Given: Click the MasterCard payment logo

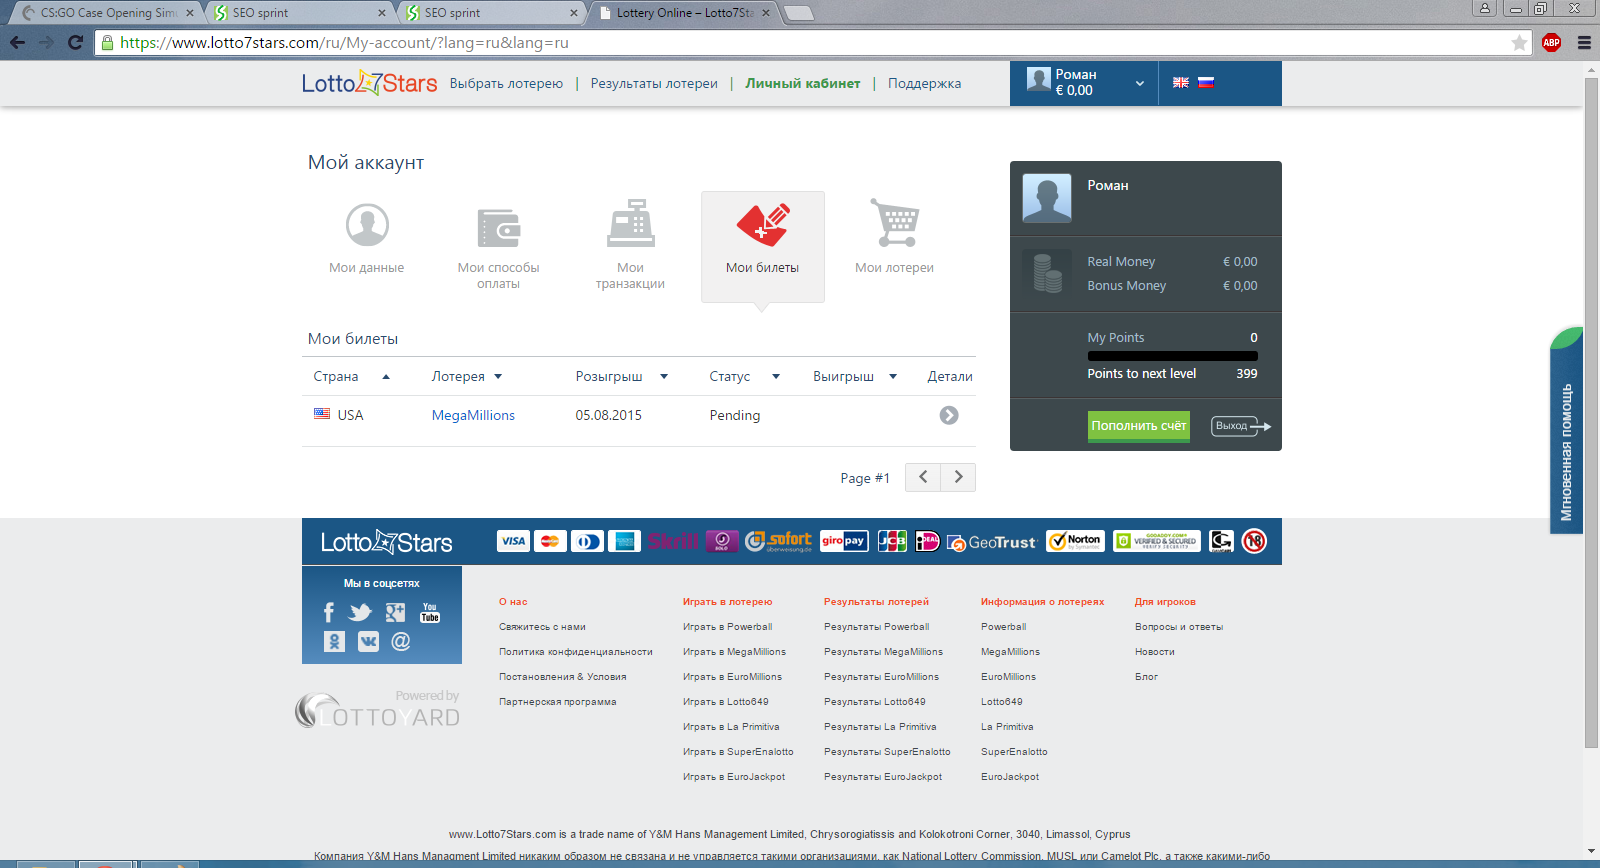Looking at the screenshot, I should click(x=550, y=541).
